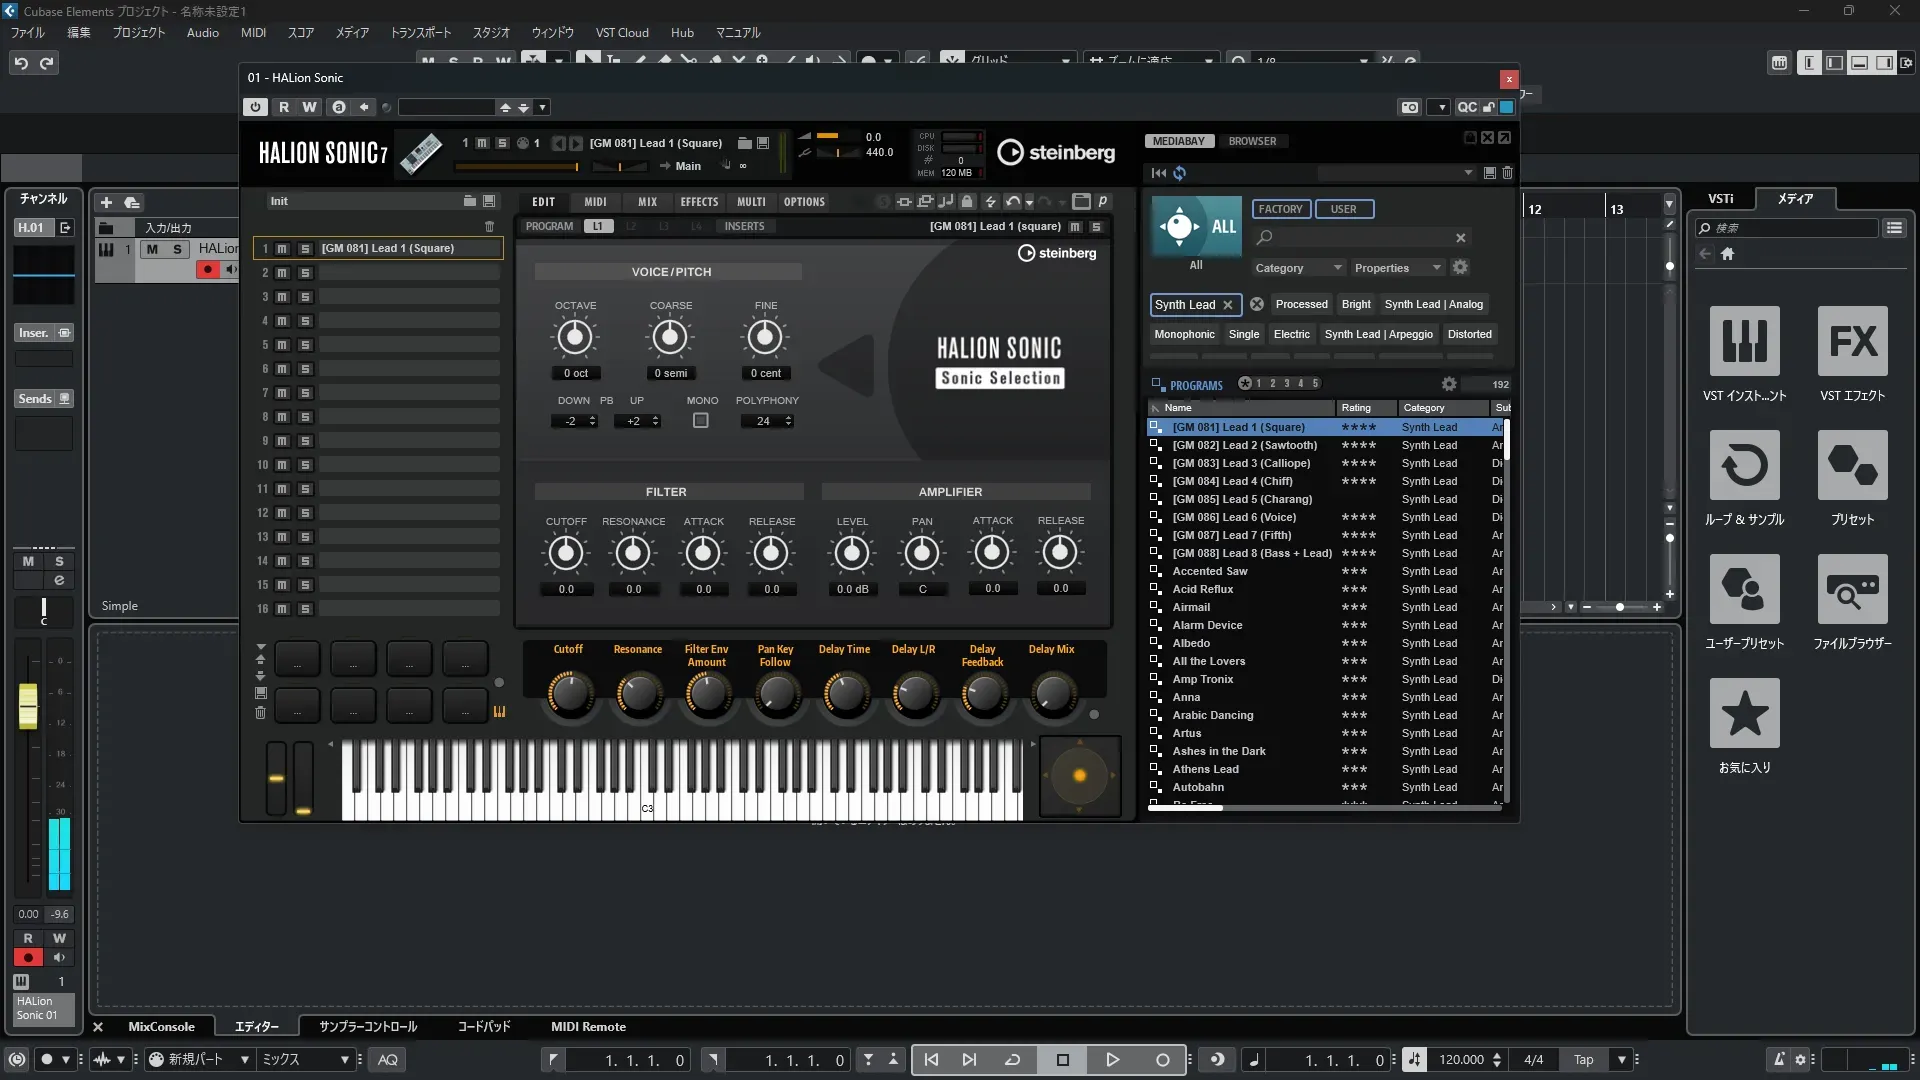This screenshot has width=1920, height=1080.
Task: Expand the Category dropdown in MediaBay
Action: pos(1298,268)
